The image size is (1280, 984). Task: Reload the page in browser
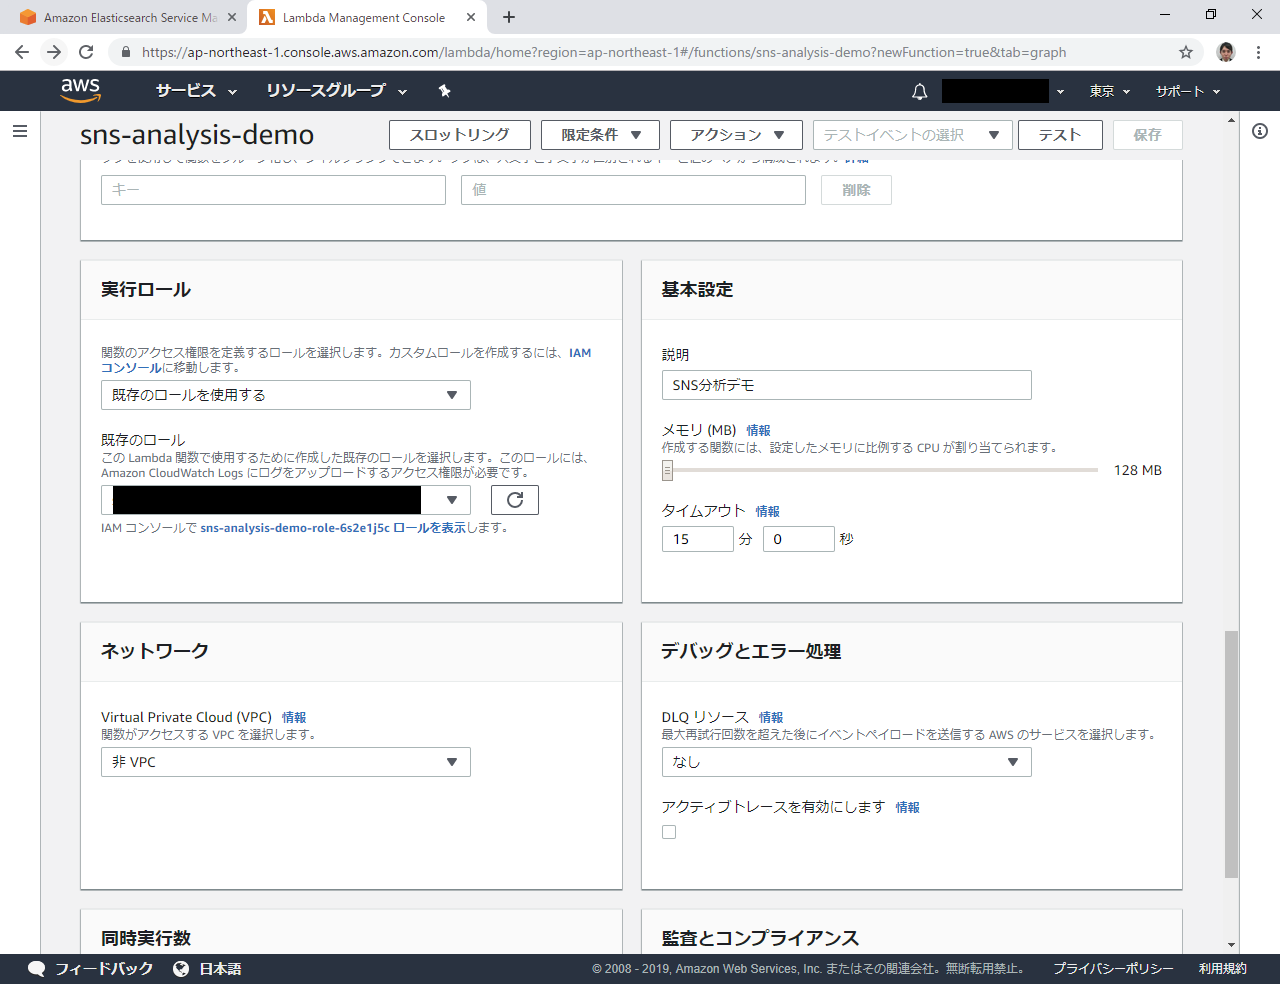[86, 52]
